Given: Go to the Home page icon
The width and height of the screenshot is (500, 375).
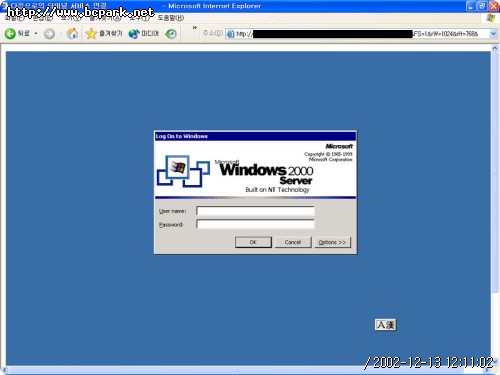Looking at the screenshot, I should pos(72,33).
